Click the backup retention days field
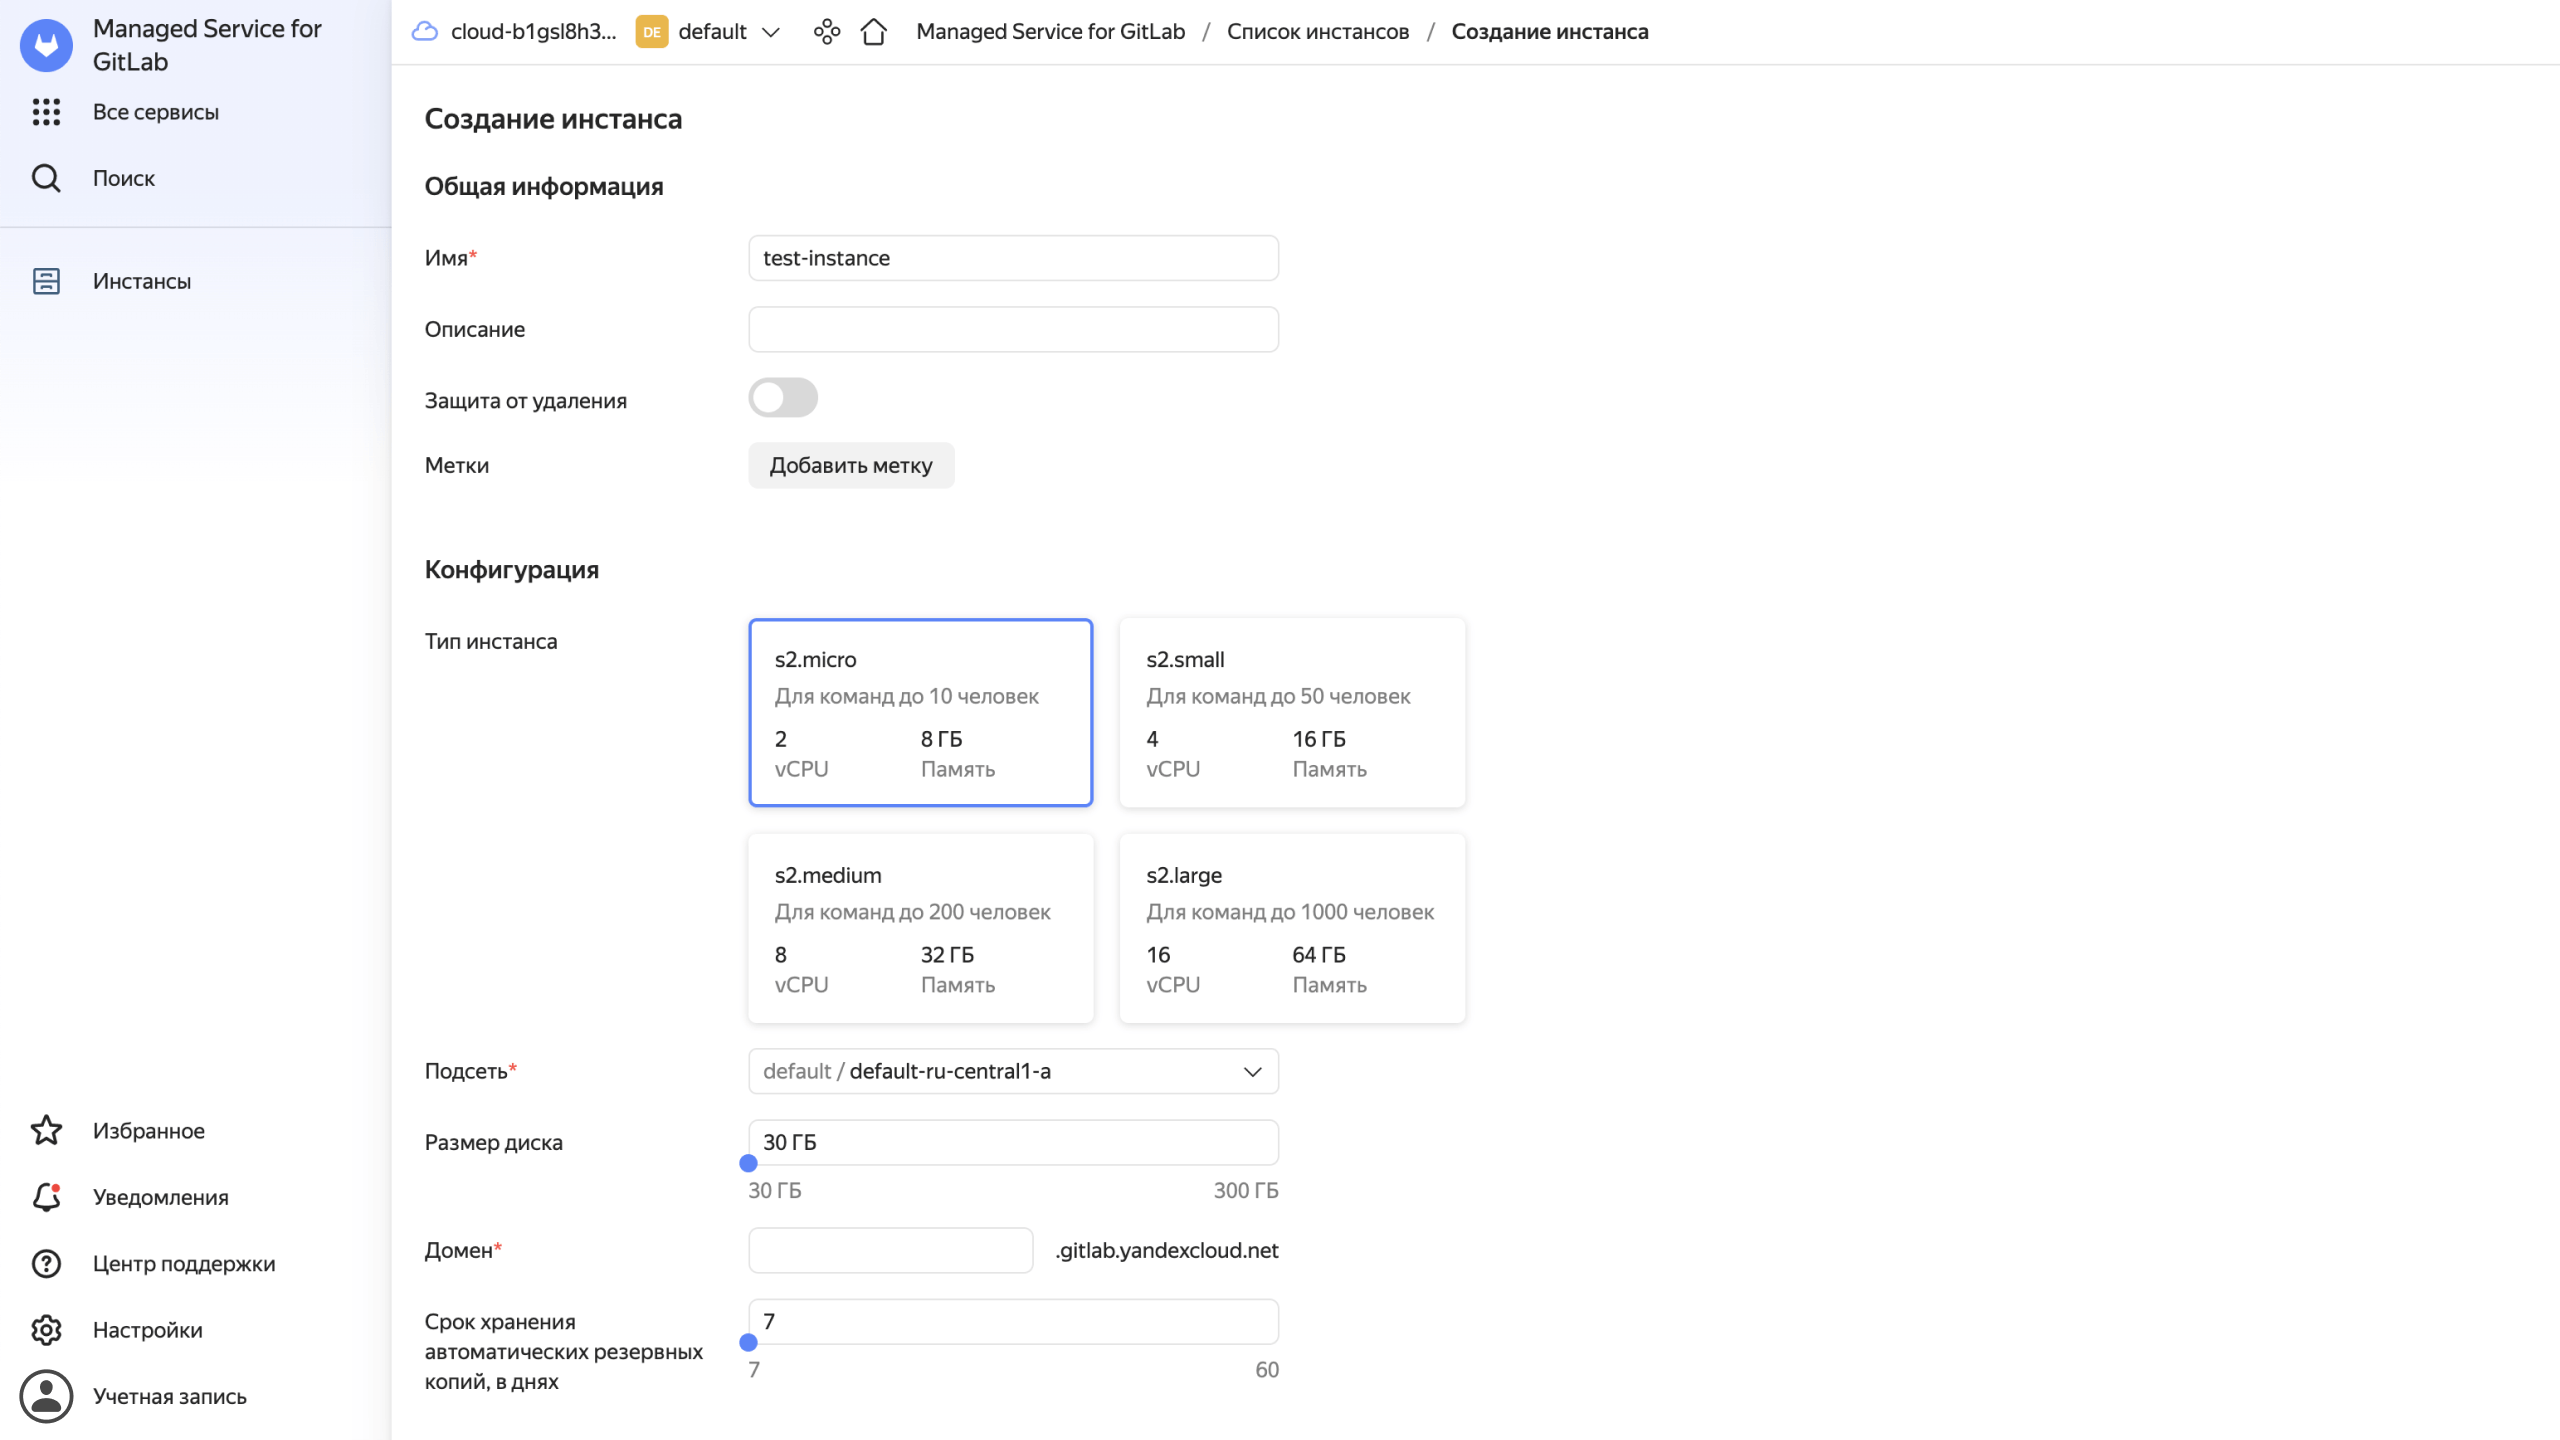 (1013, 1321)
